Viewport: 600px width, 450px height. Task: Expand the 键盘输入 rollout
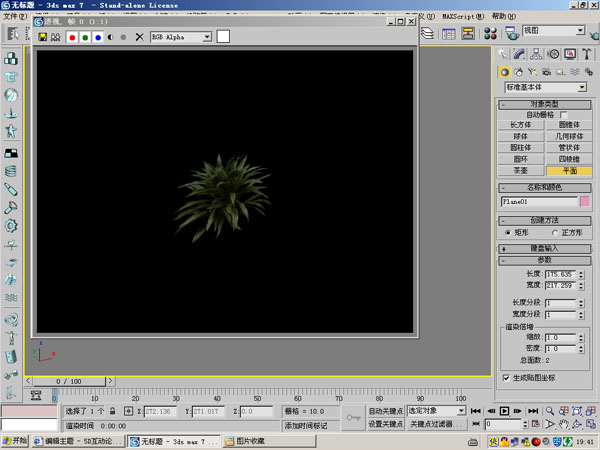click(x=545, y=249)
